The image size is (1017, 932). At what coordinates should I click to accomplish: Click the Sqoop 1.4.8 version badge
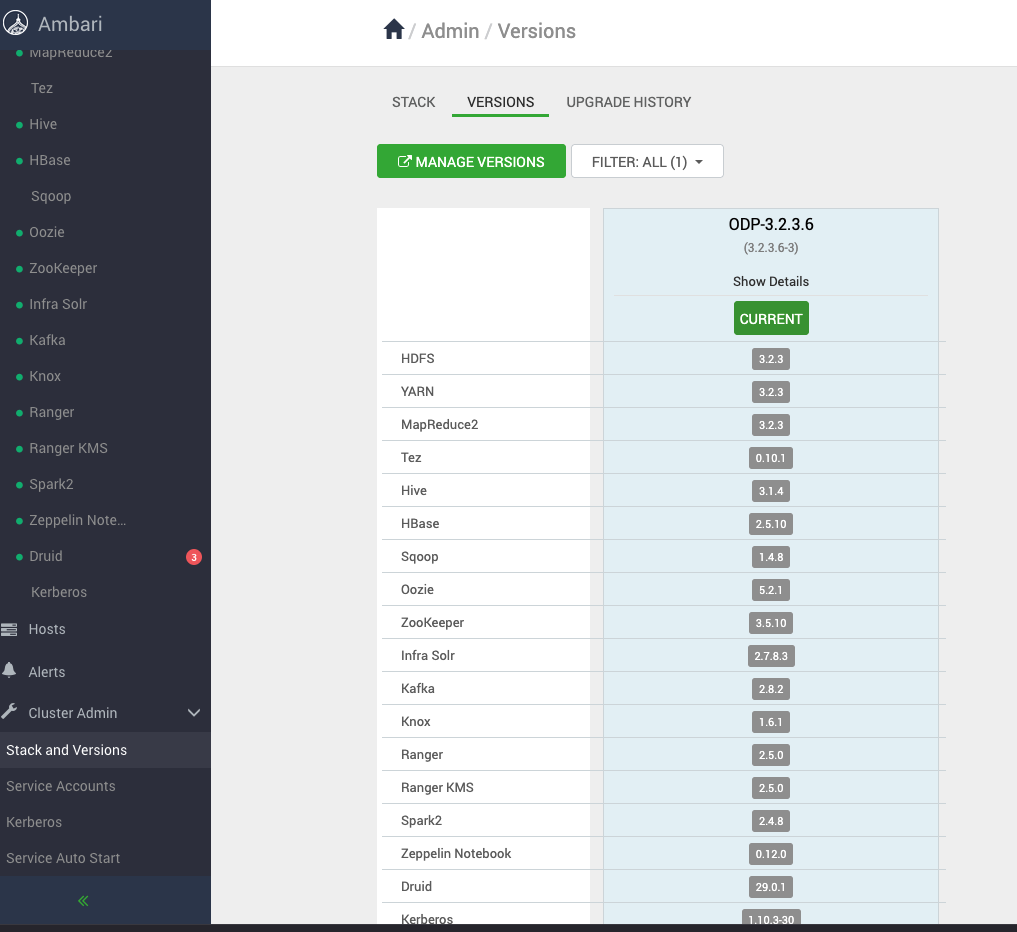(x=771, y=557)
